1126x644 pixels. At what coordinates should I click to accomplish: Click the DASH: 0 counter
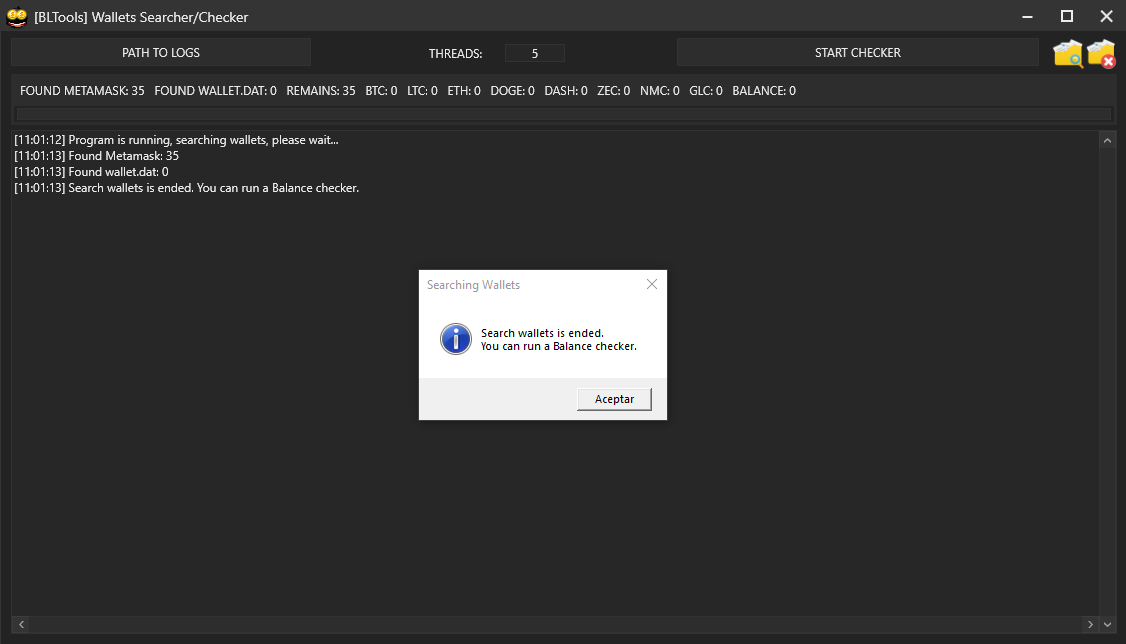click(x=566, y=90)
